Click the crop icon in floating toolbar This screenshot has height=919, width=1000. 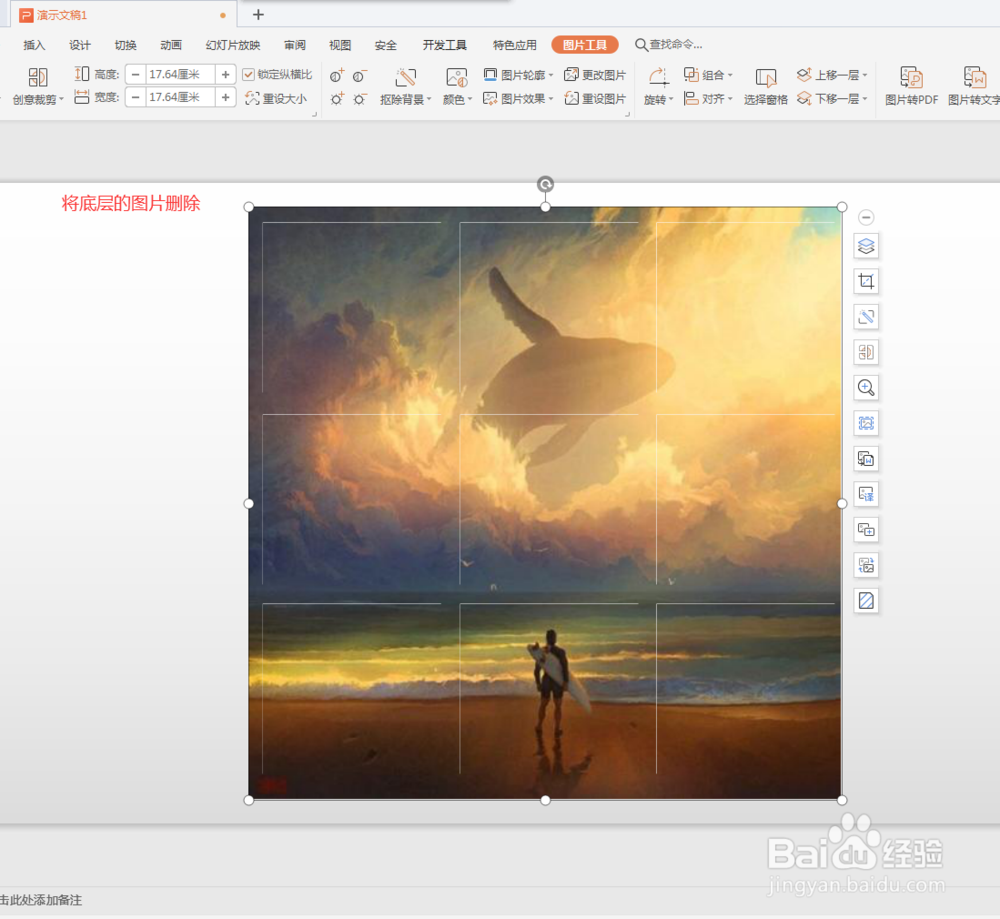click(x=866, y=281)
